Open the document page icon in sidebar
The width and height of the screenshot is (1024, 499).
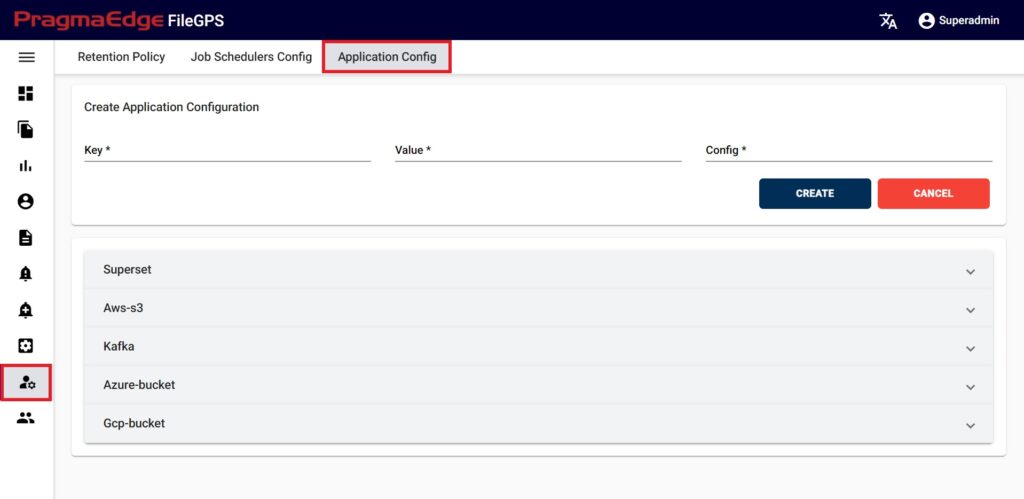(x=25, y=238)
